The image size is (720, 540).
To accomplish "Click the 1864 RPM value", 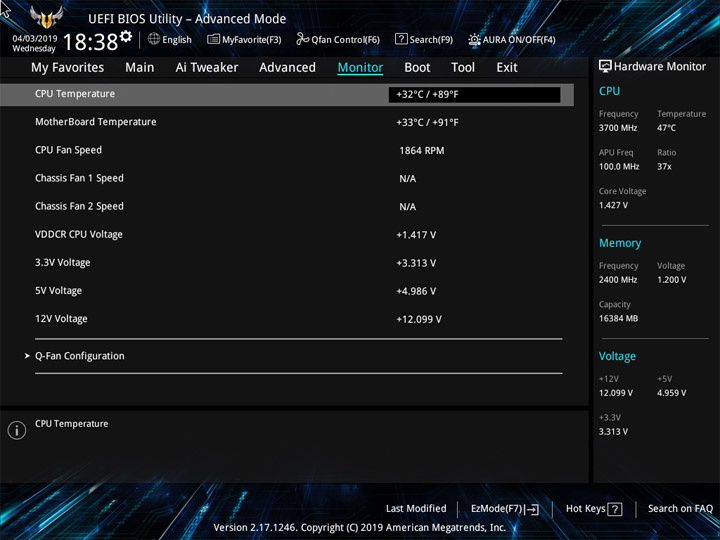I will 422,151.
